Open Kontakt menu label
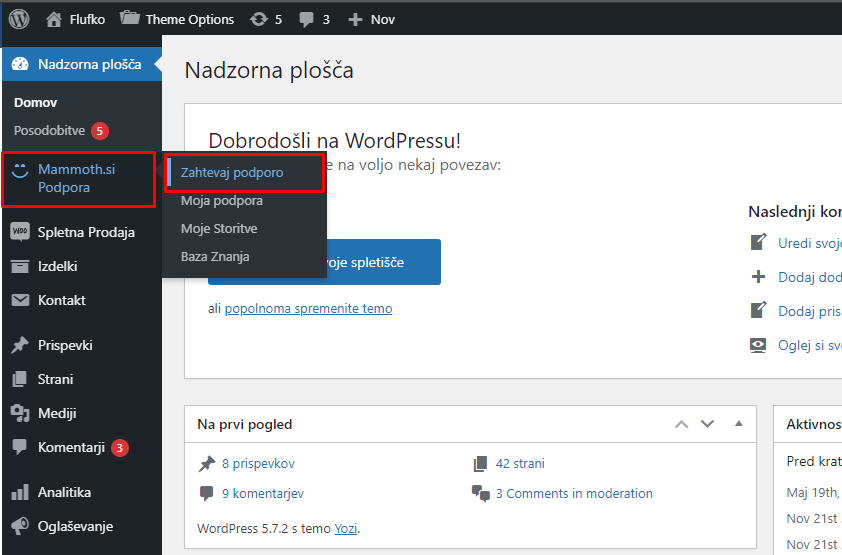The image size is (842, 555). tap(62, 300)
